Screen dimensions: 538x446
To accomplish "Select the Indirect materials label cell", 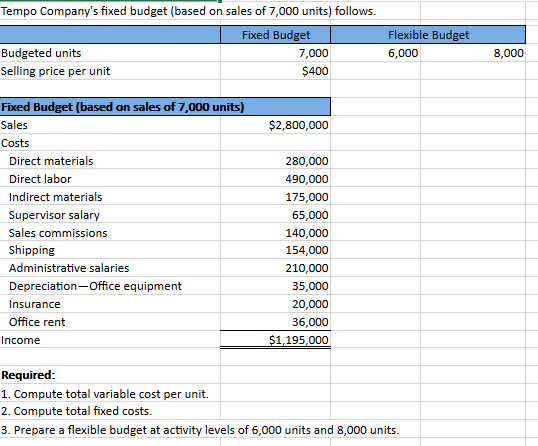I will (110, 197).
